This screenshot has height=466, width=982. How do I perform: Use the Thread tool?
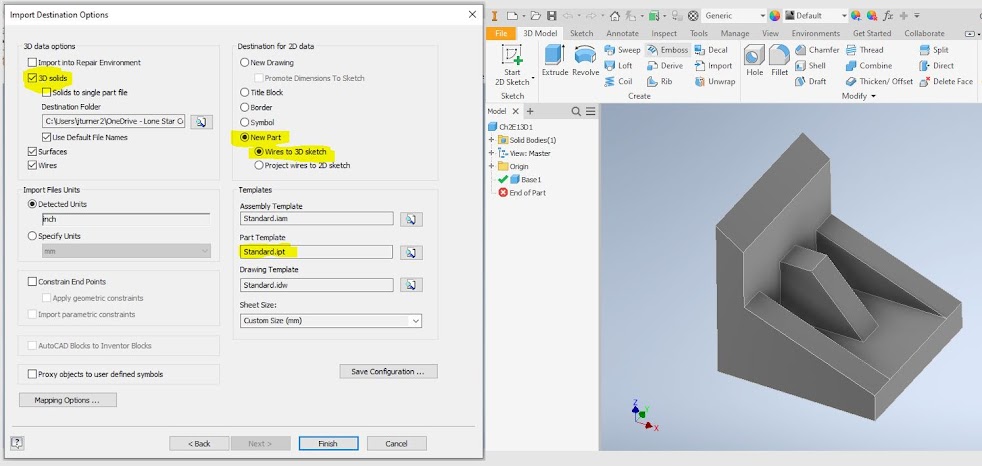click(864, 50)
